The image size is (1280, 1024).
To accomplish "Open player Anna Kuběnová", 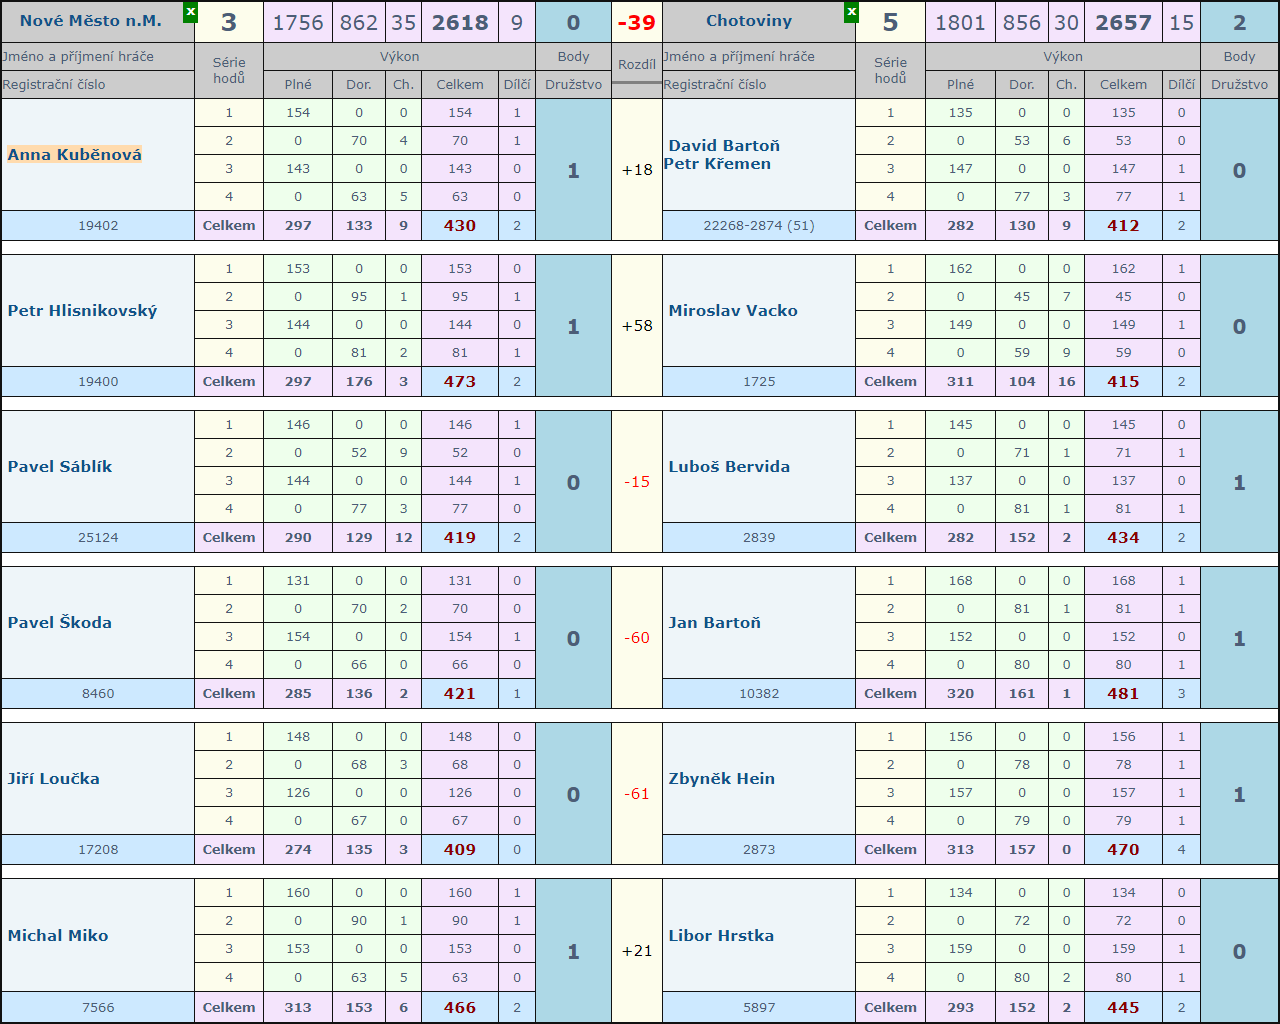I will pos(75,155).
